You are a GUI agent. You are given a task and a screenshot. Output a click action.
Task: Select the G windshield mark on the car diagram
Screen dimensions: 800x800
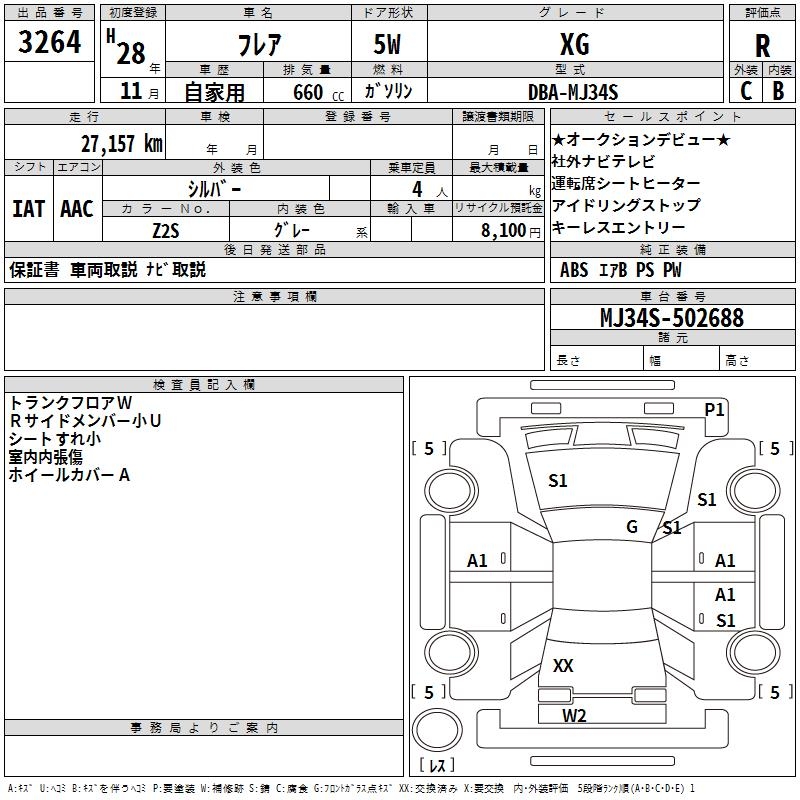click(x=632, y=527)
